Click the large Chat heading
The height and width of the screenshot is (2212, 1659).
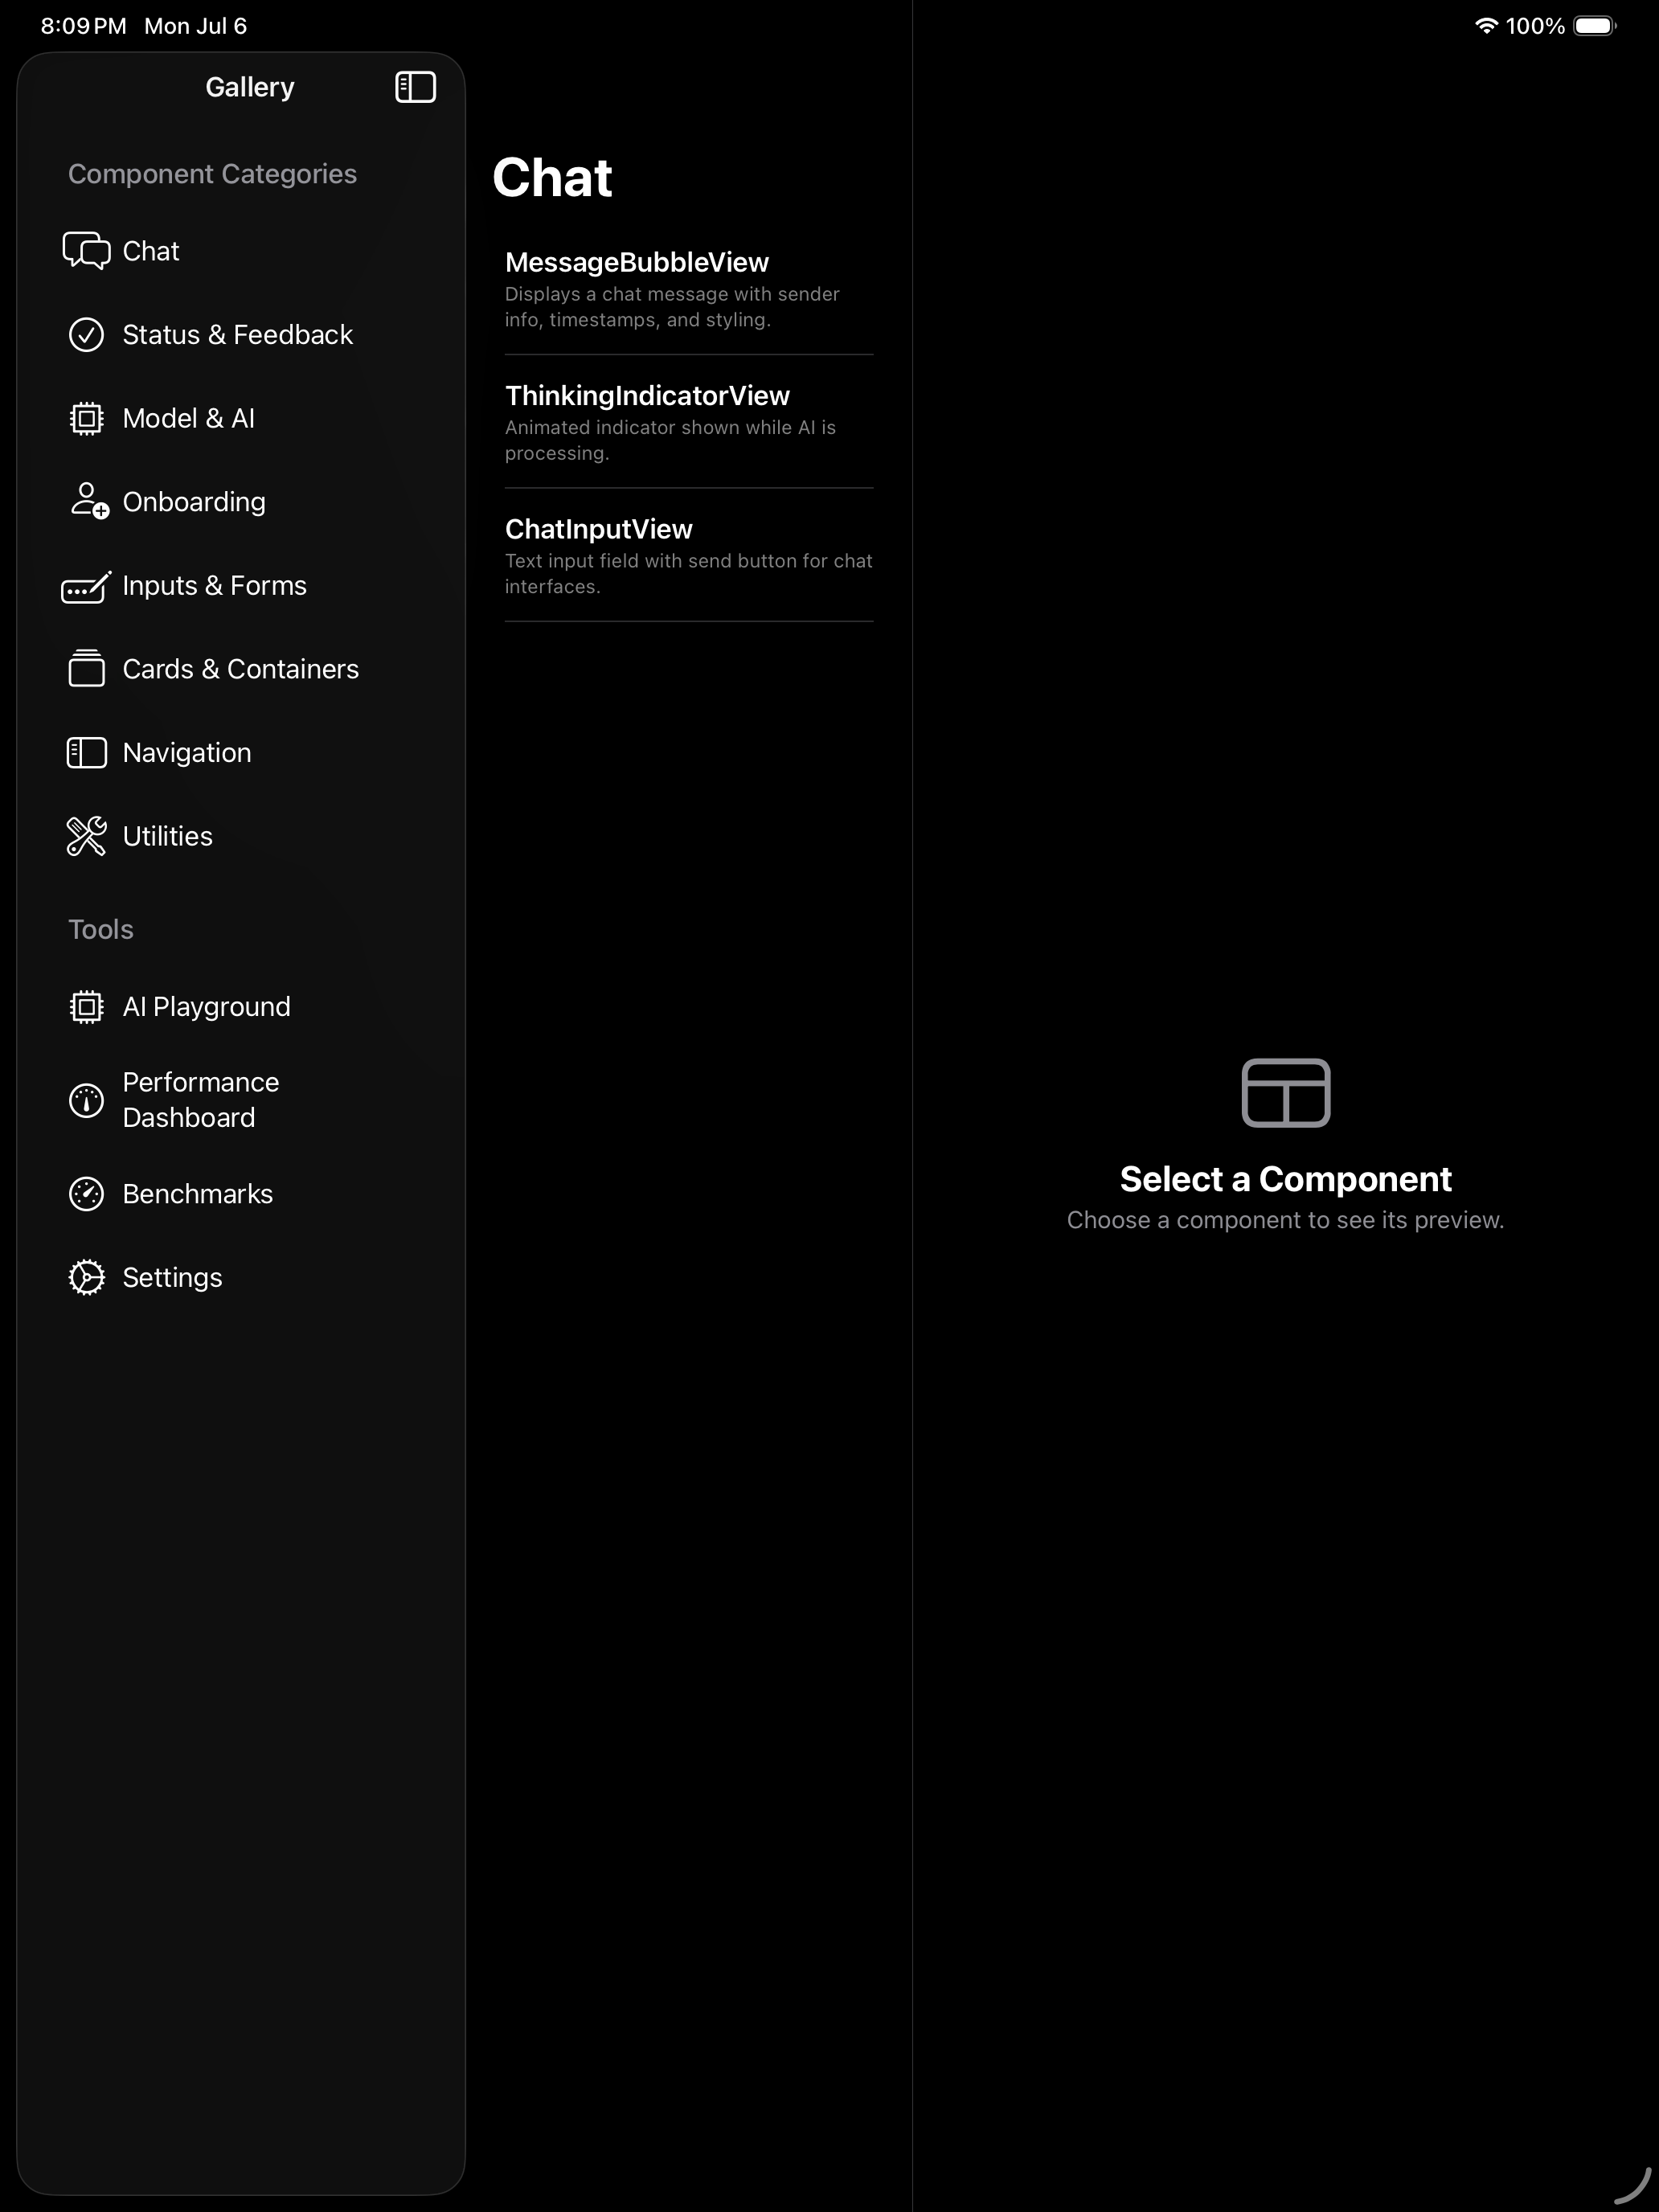tap(552, 178)
